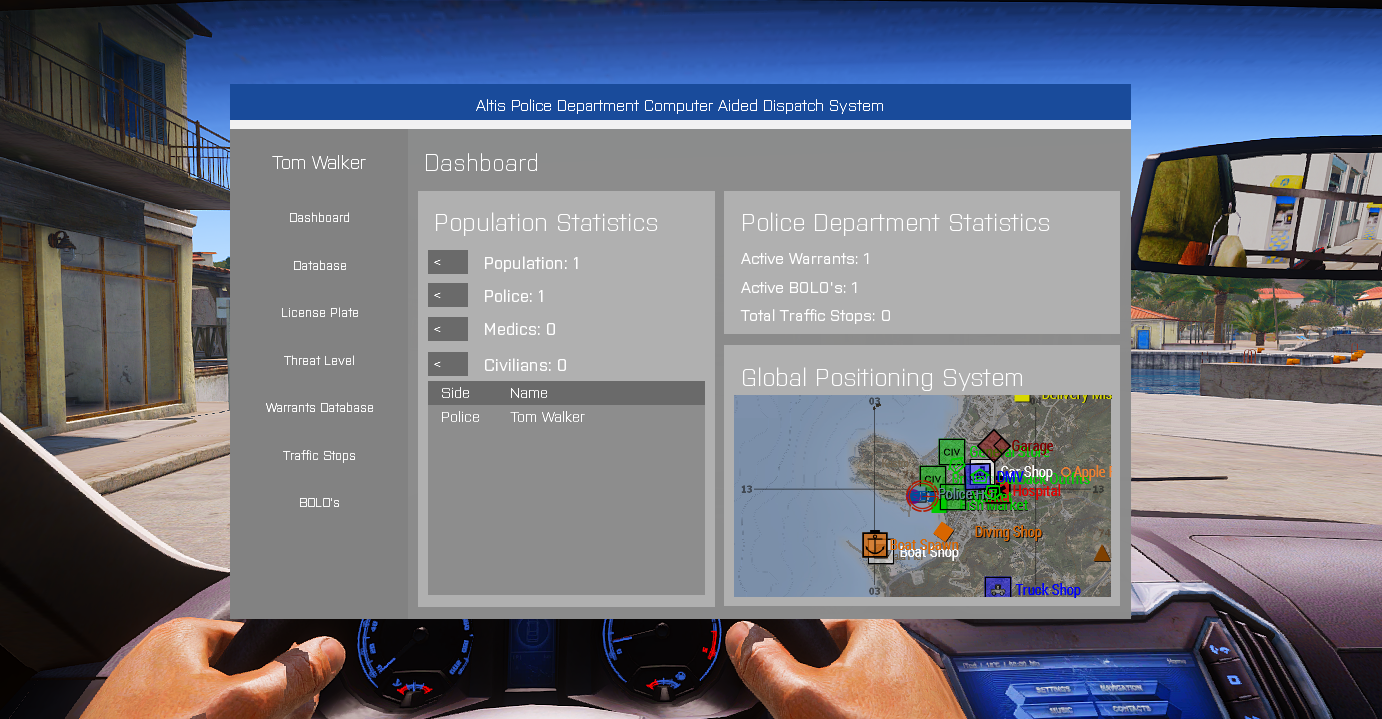Click the Boat Spawn anchor icon on the map

pyautogui.click(x=875, y=545)
